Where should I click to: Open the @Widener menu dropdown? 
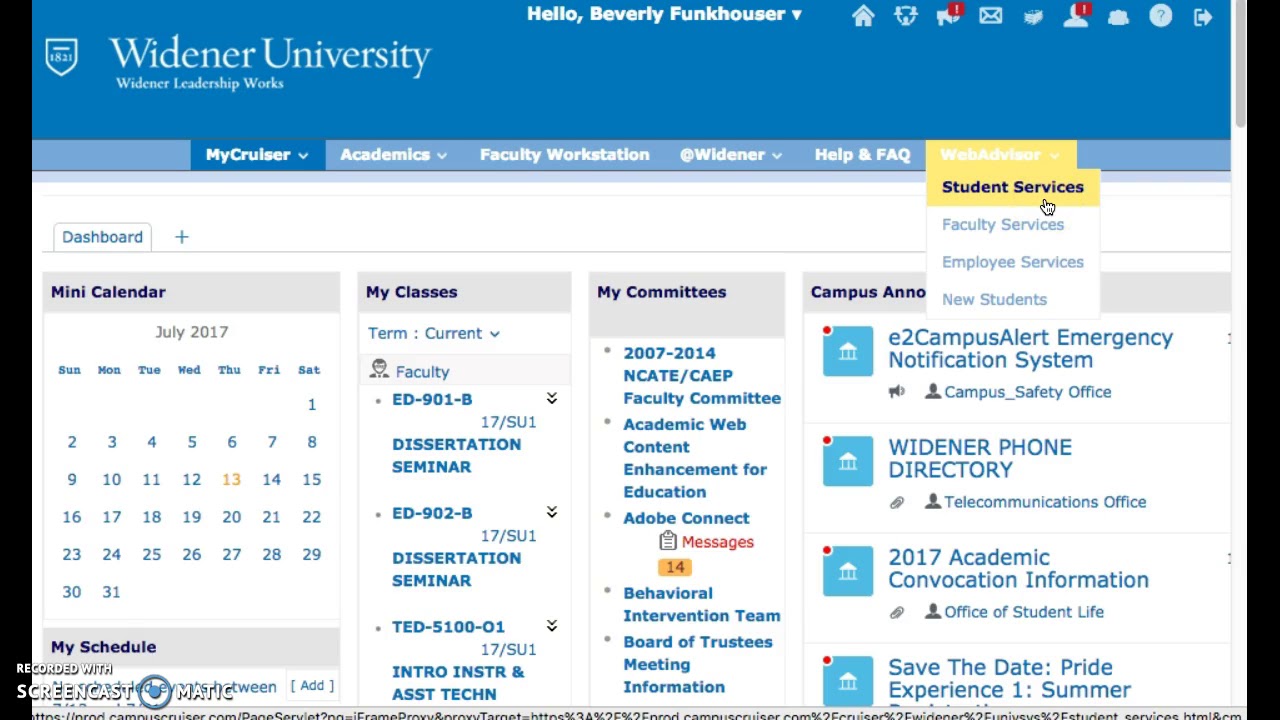[730, 155]
